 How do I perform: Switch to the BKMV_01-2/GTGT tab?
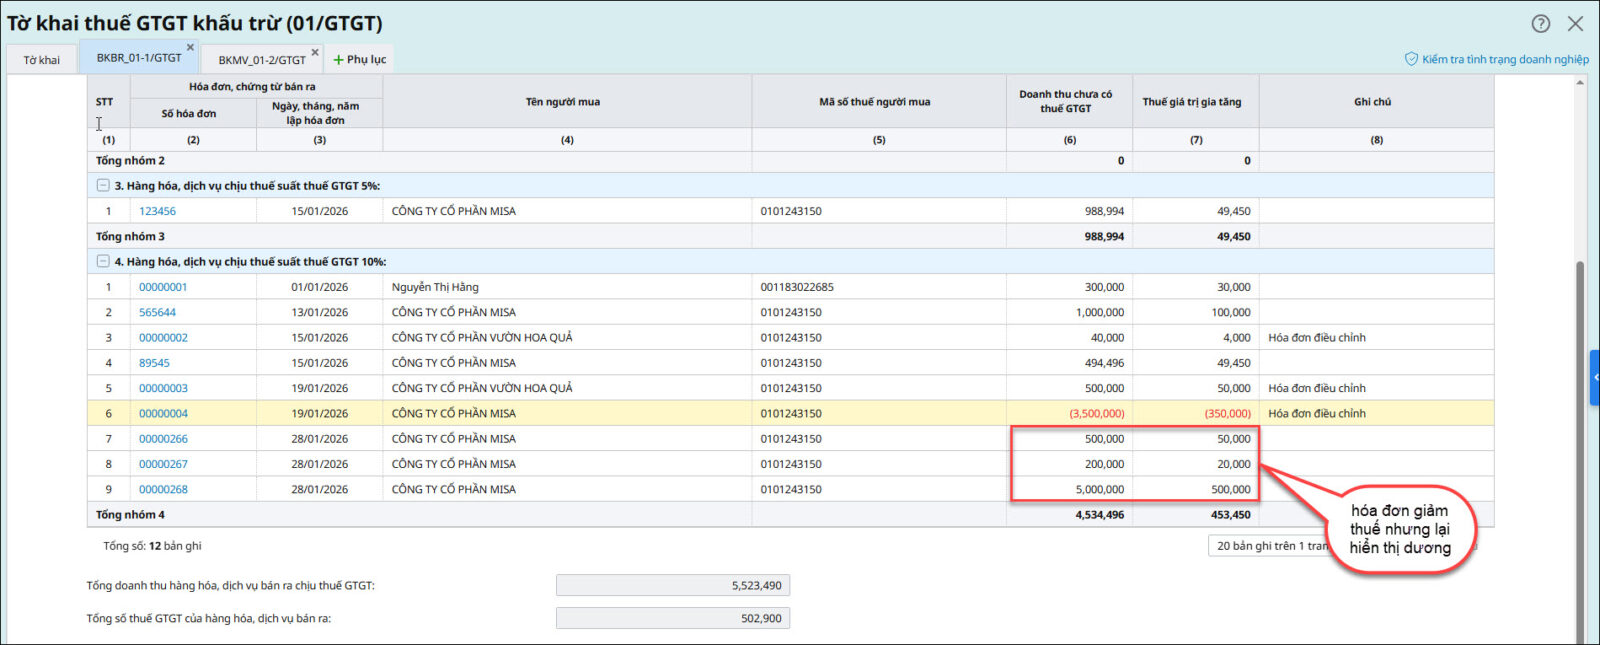(261, 60)
